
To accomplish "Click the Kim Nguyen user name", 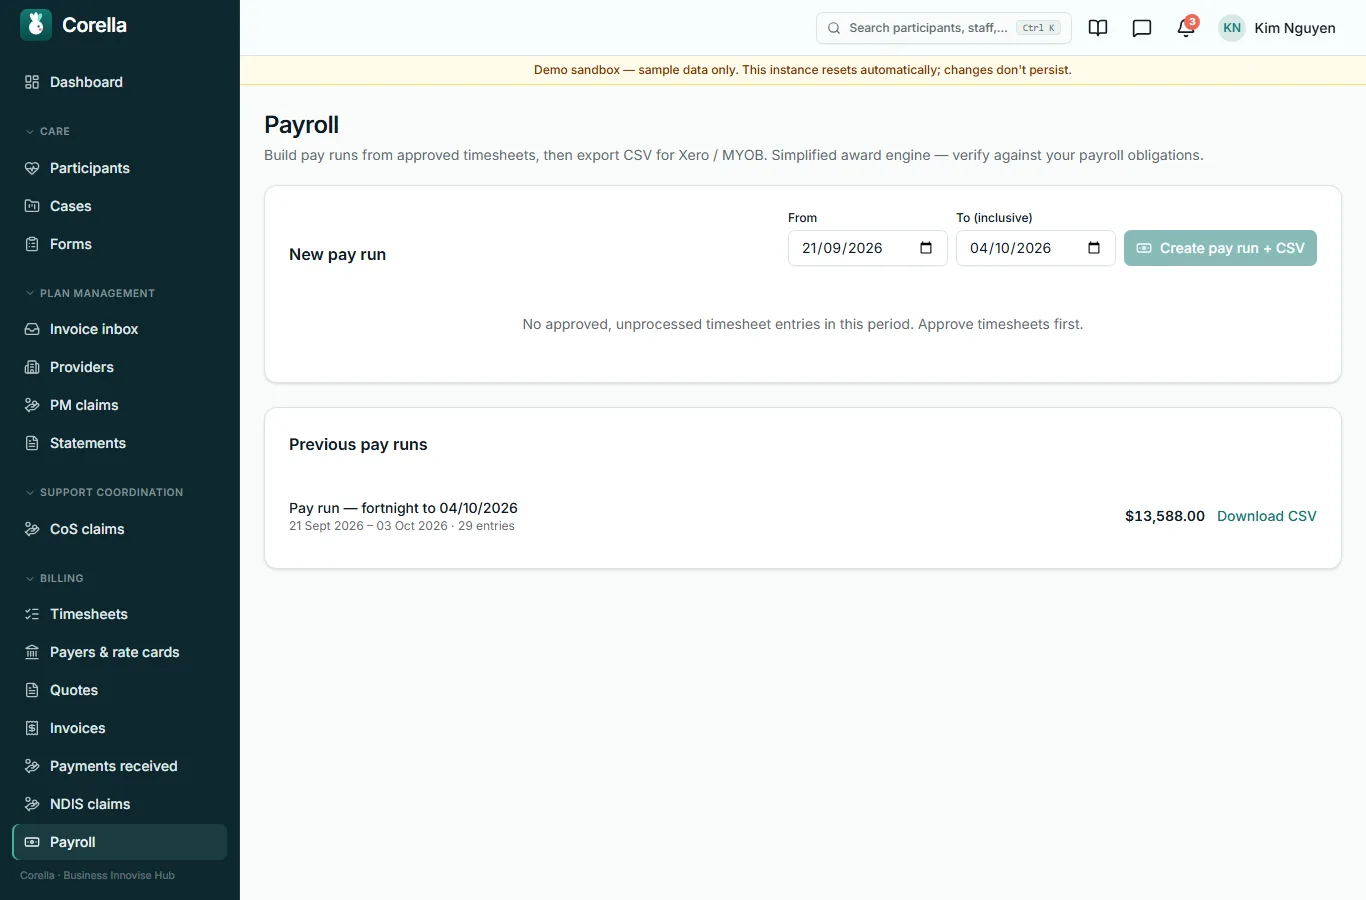I will [1295, 28].
